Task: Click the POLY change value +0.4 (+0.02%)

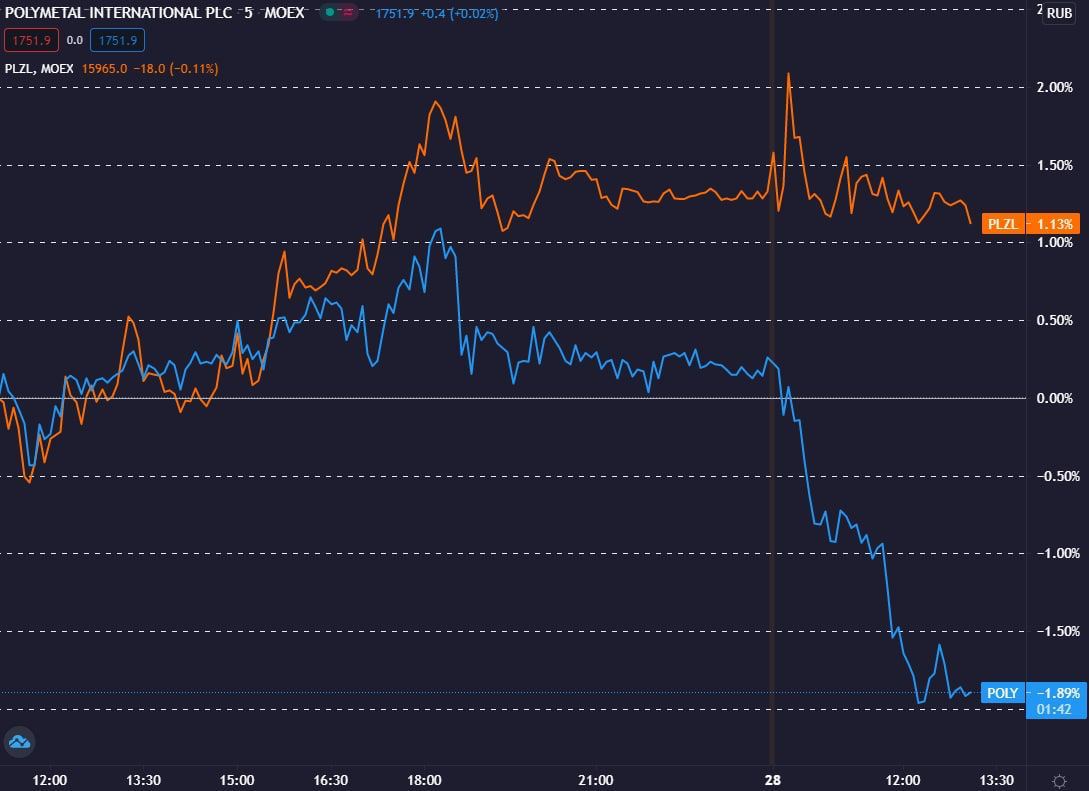Action: pyautogui.click(x=459, y=13)
